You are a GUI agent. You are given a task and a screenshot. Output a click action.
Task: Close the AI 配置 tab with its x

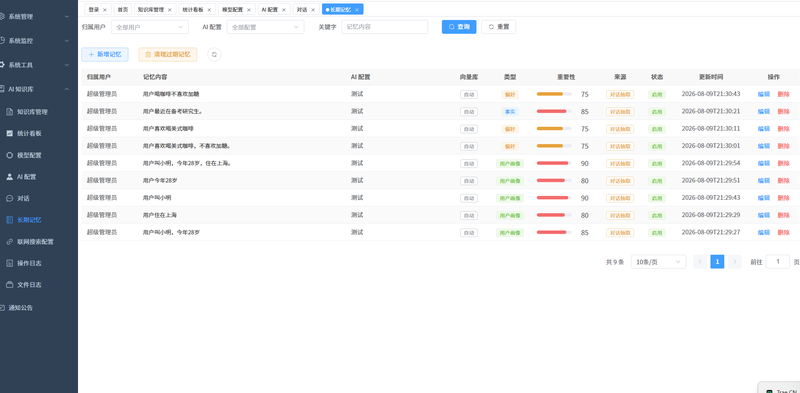click(x=284, y=10)
